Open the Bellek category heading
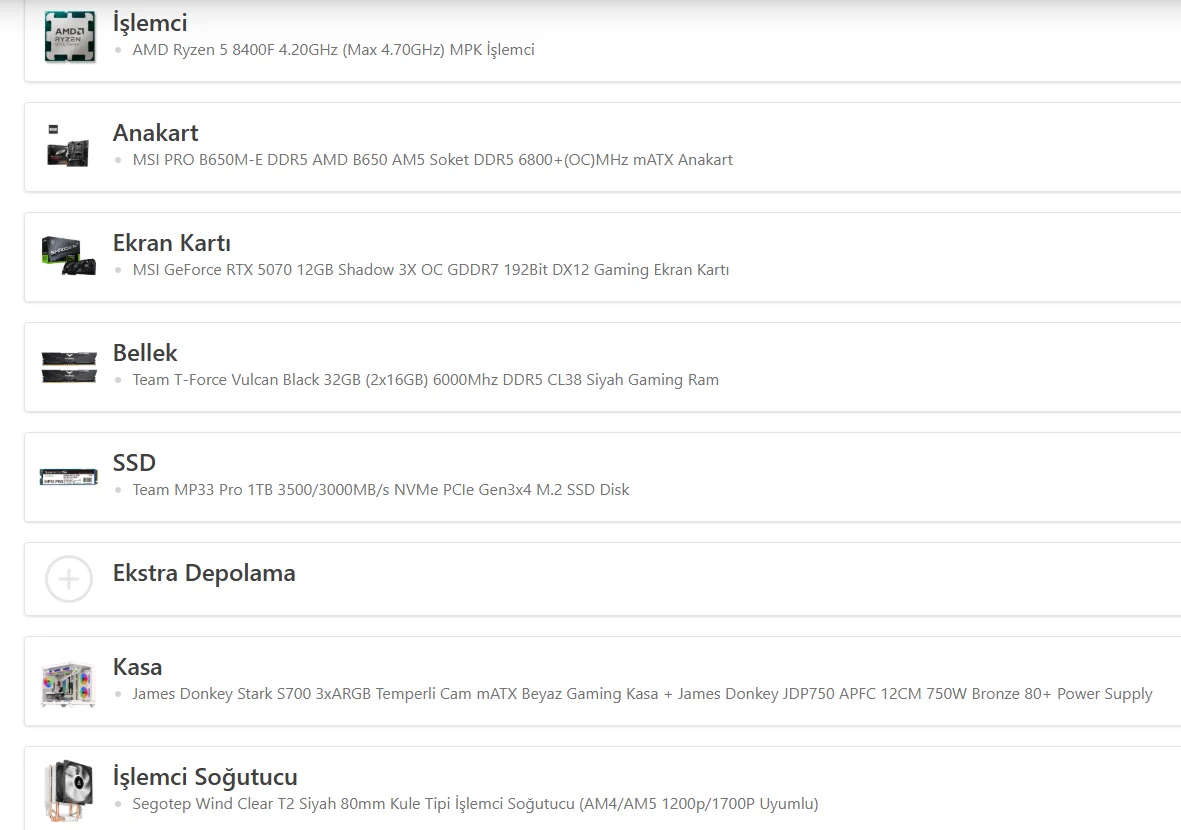The height and width of the screenshot is (830, 1181). tap(145, 352)
